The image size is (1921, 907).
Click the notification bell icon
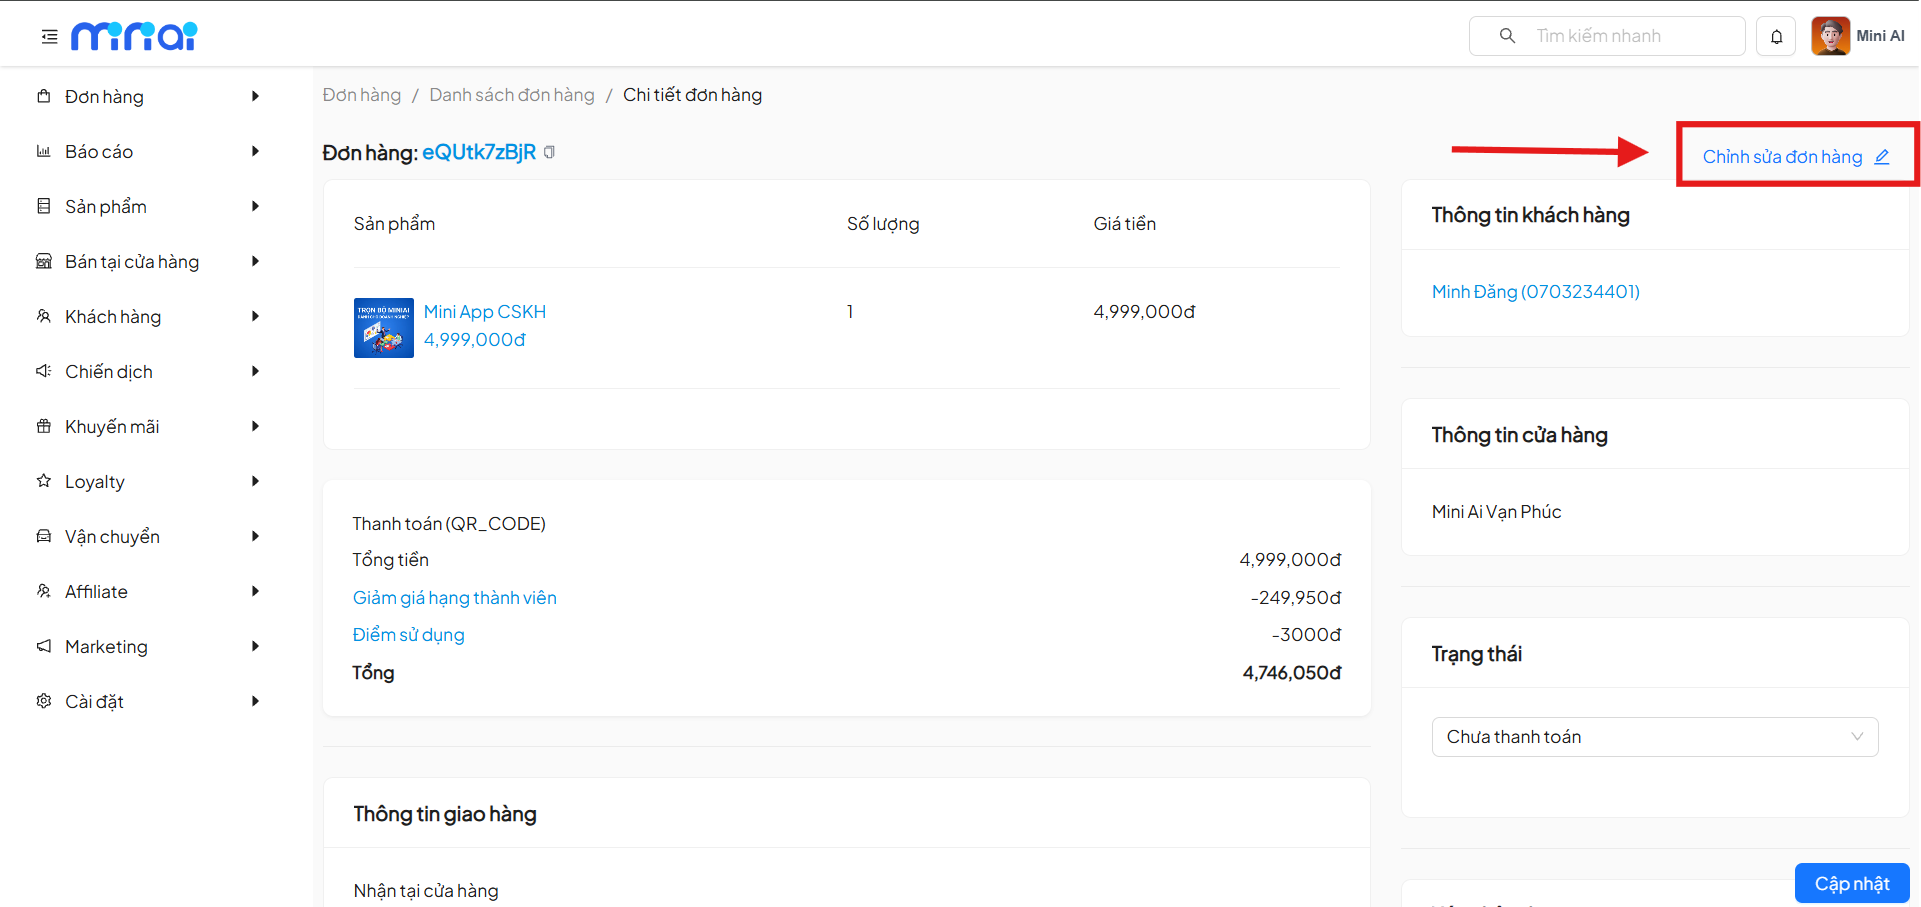click(x=1776, y=37)
